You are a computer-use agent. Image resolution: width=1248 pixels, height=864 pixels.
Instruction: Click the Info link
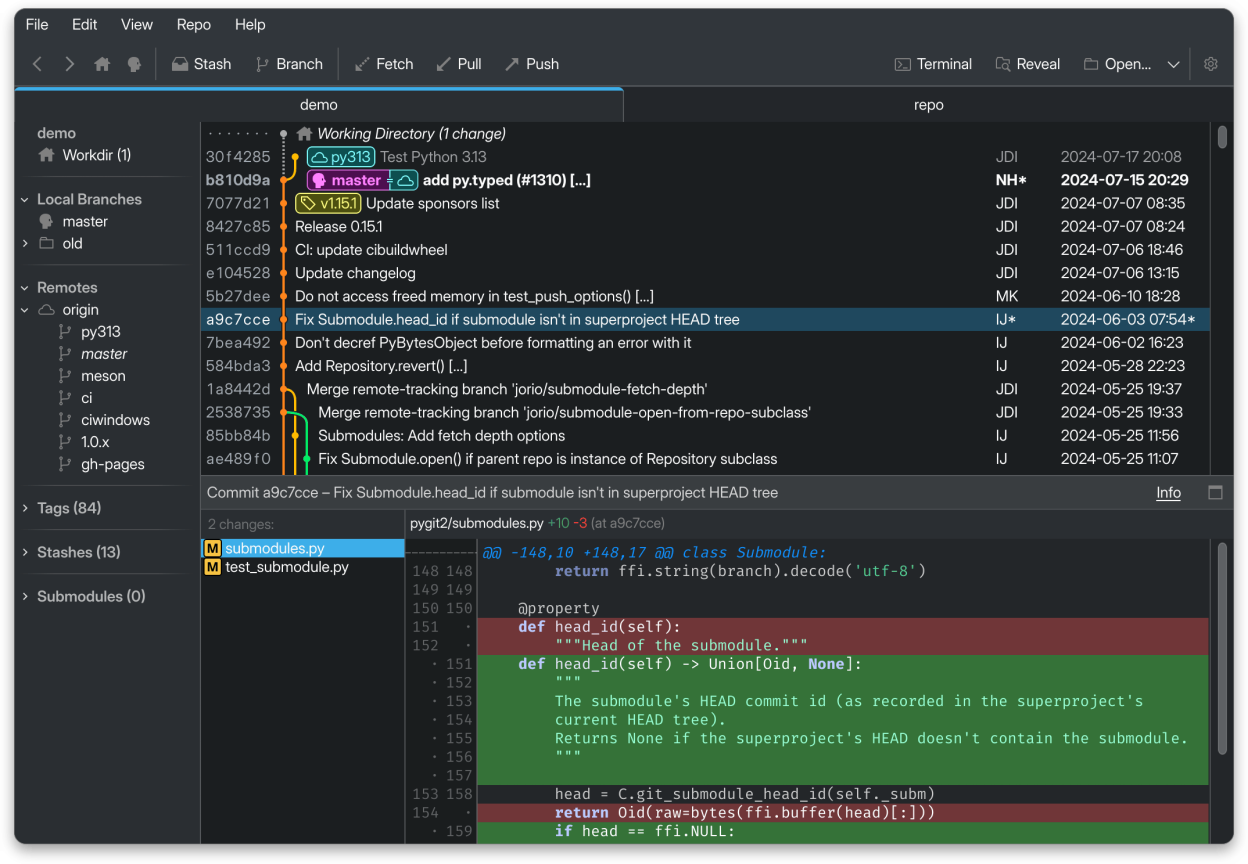pos(1168,492)
